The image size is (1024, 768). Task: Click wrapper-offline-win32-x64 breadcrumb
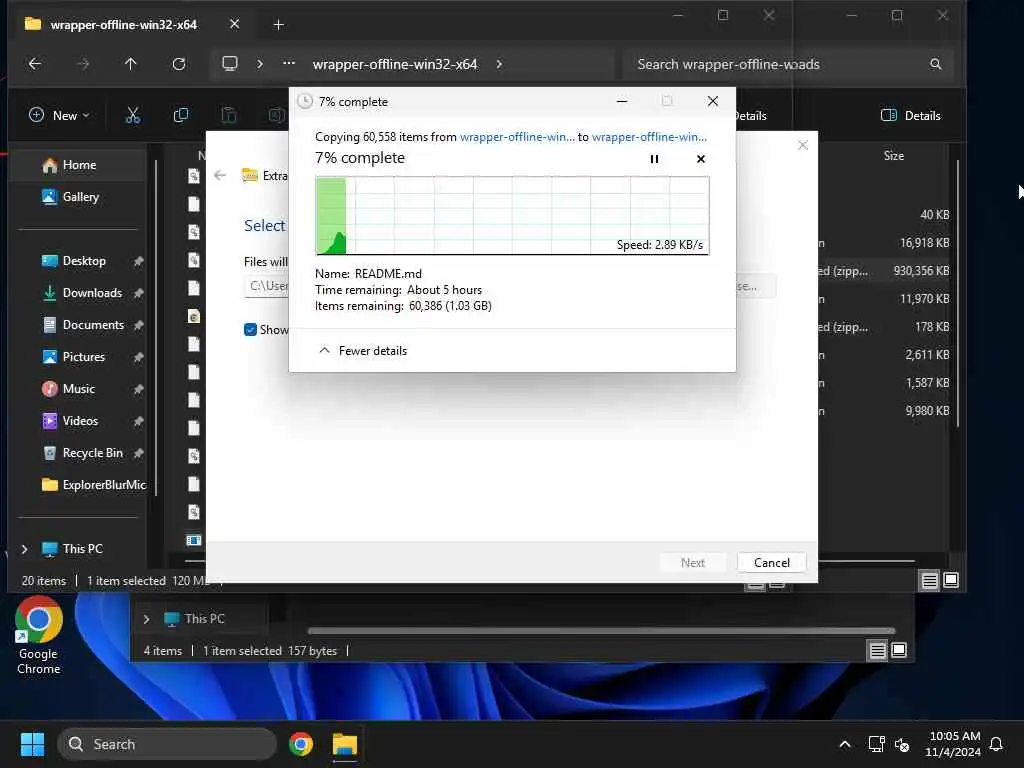pyautogui.click(x=394, y=64)
